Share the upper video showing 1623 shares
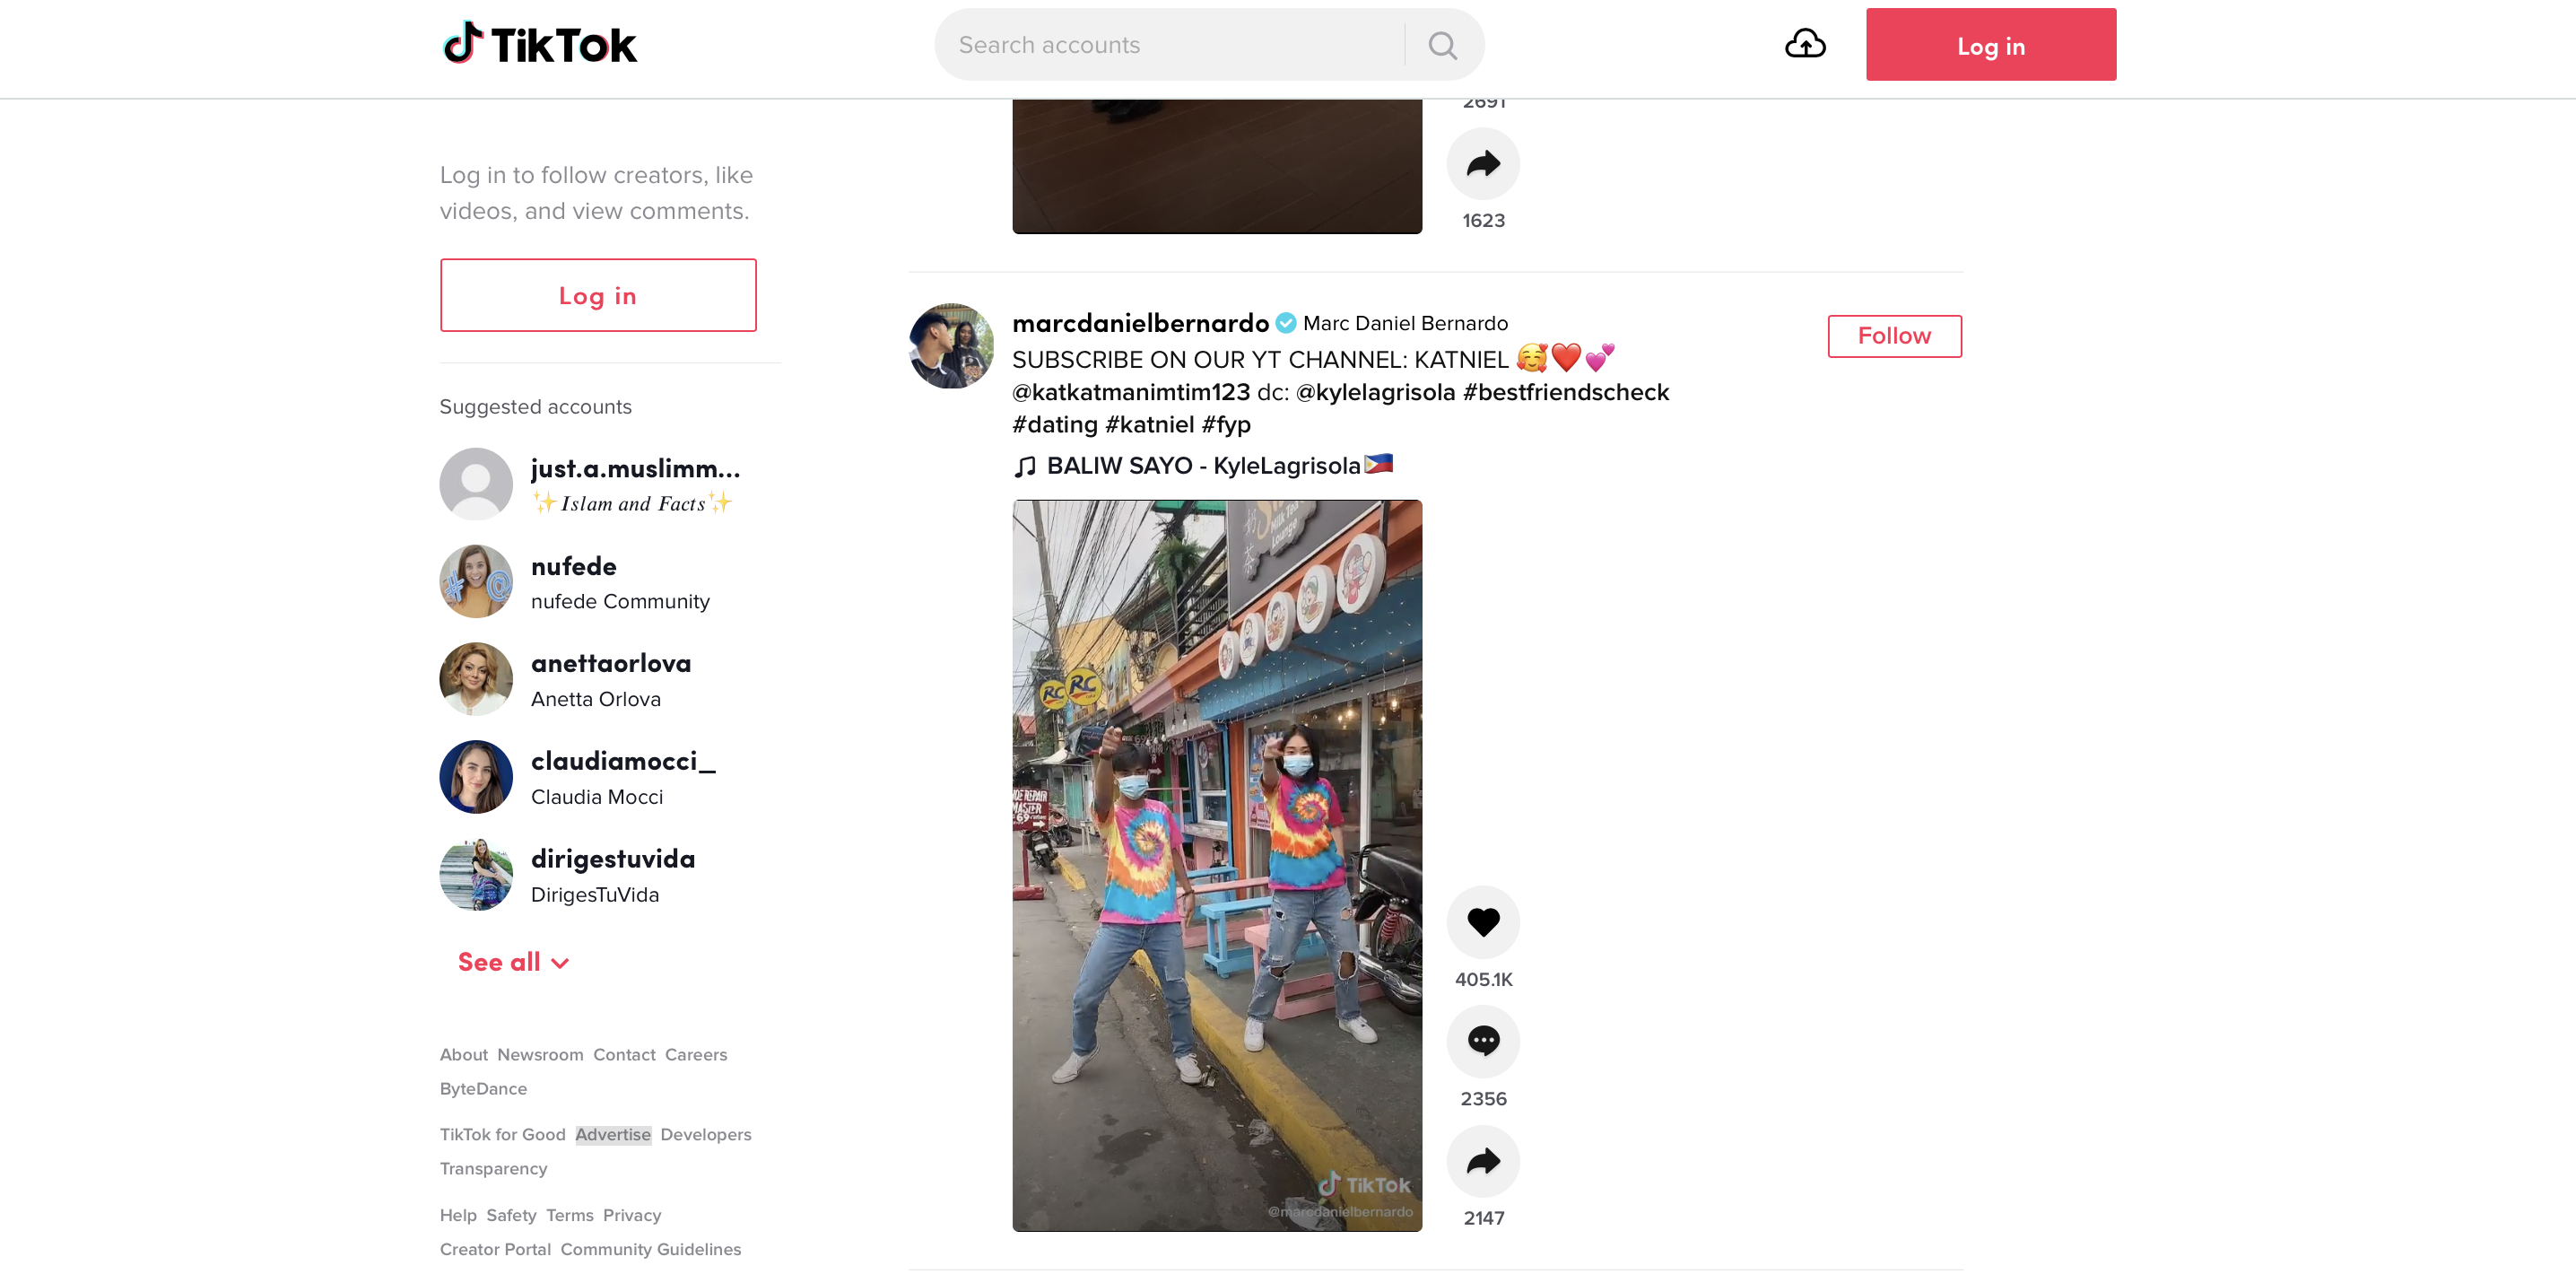The width and height of the screenshot is (2576, 1274). 1483,164
